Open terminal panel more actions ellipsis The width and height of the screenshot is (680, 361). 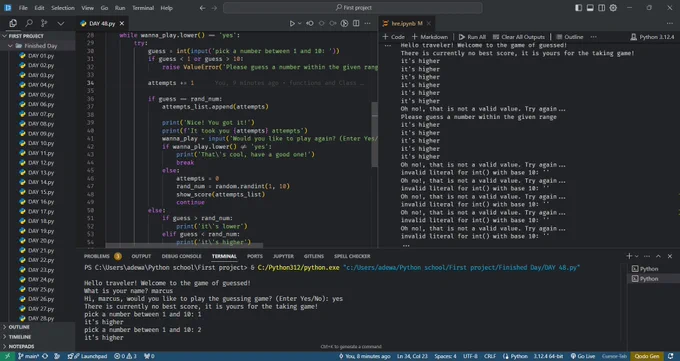coord(647,256)
